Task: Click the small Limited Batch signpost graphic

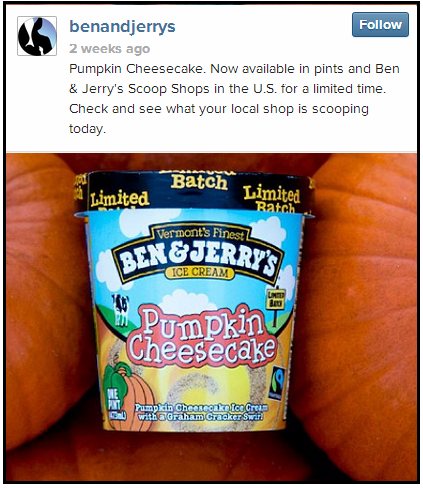Action: point(276,306)
